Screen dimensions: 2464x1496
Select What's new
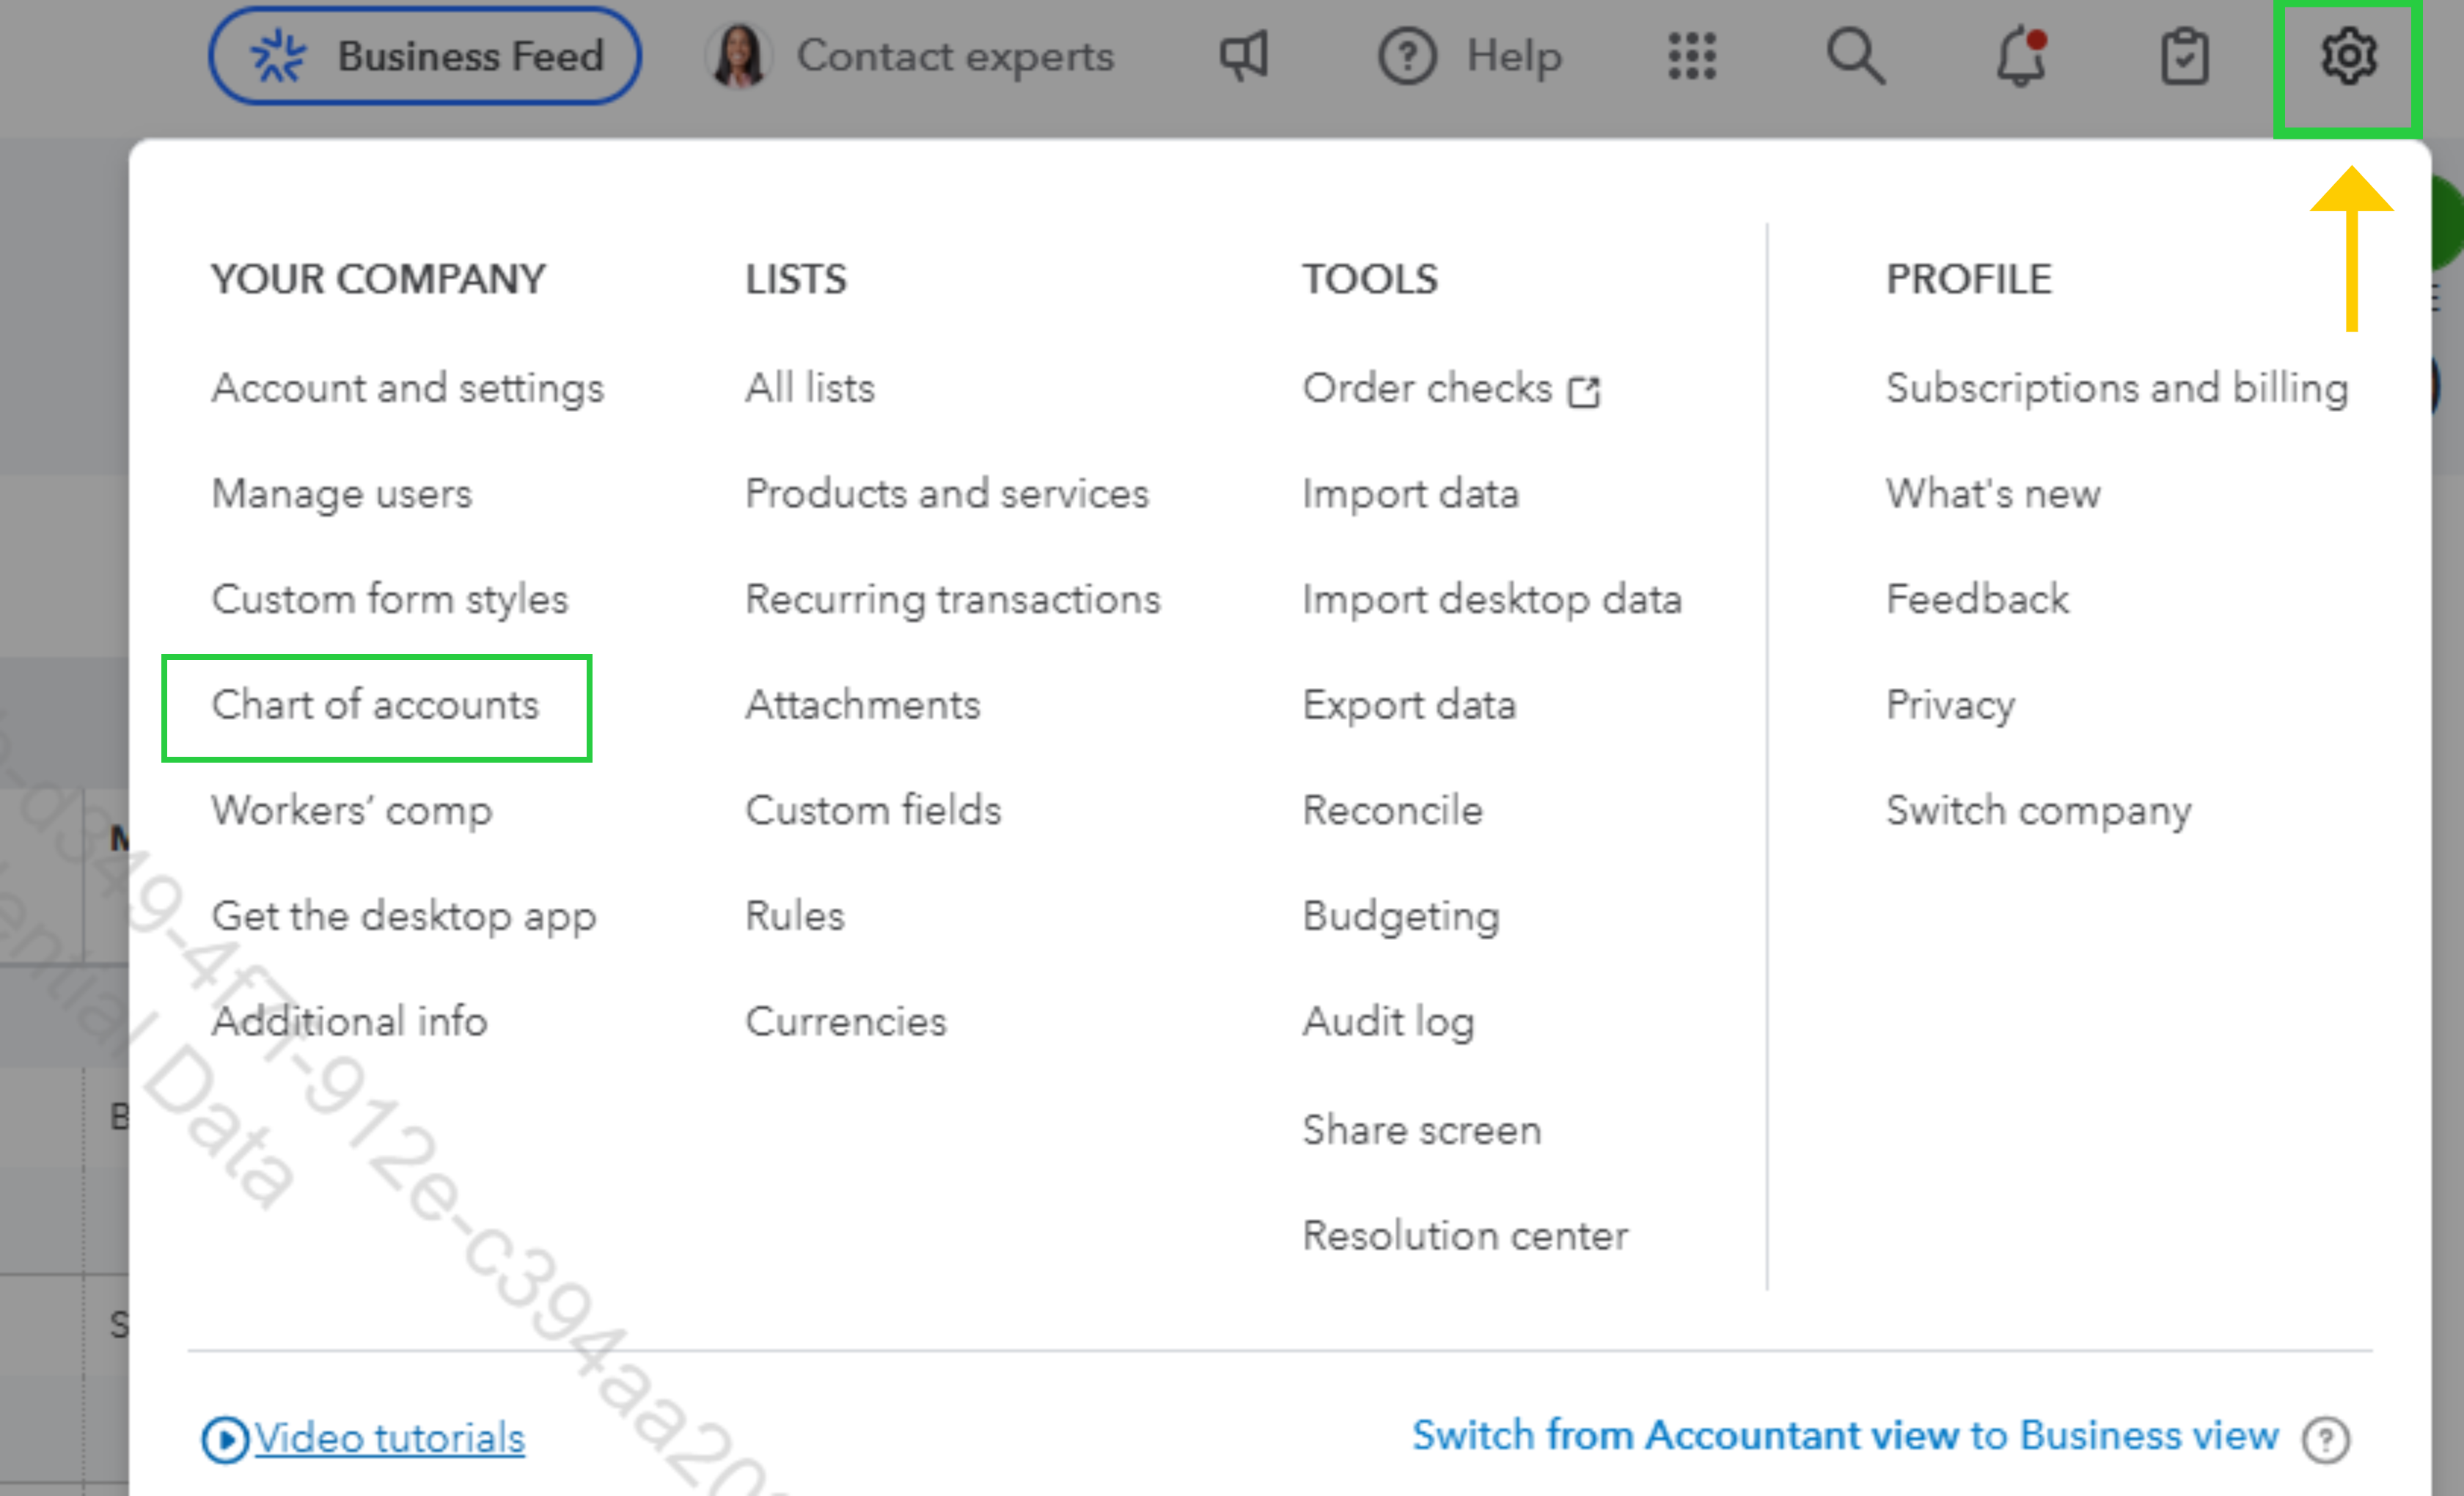point(1993,494)
